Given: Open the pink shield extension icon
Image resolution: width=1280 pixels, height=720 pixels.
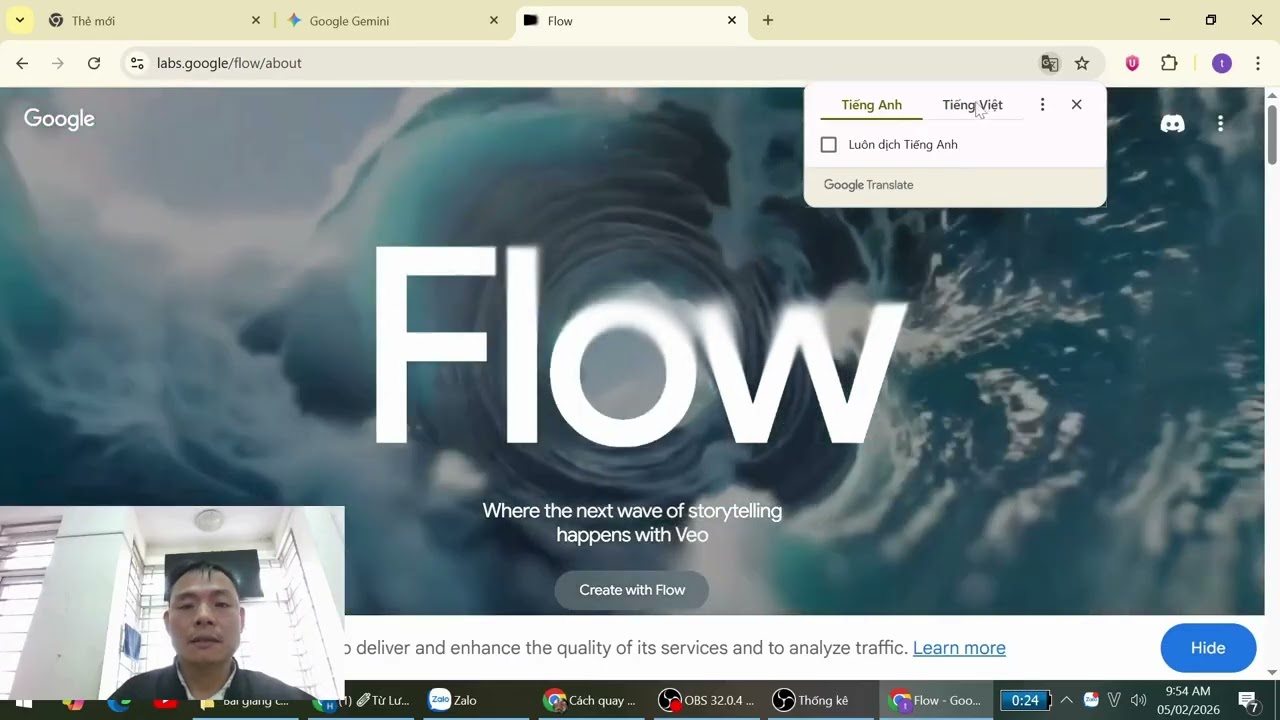Looking at the screenshot, I should 1132,63.
